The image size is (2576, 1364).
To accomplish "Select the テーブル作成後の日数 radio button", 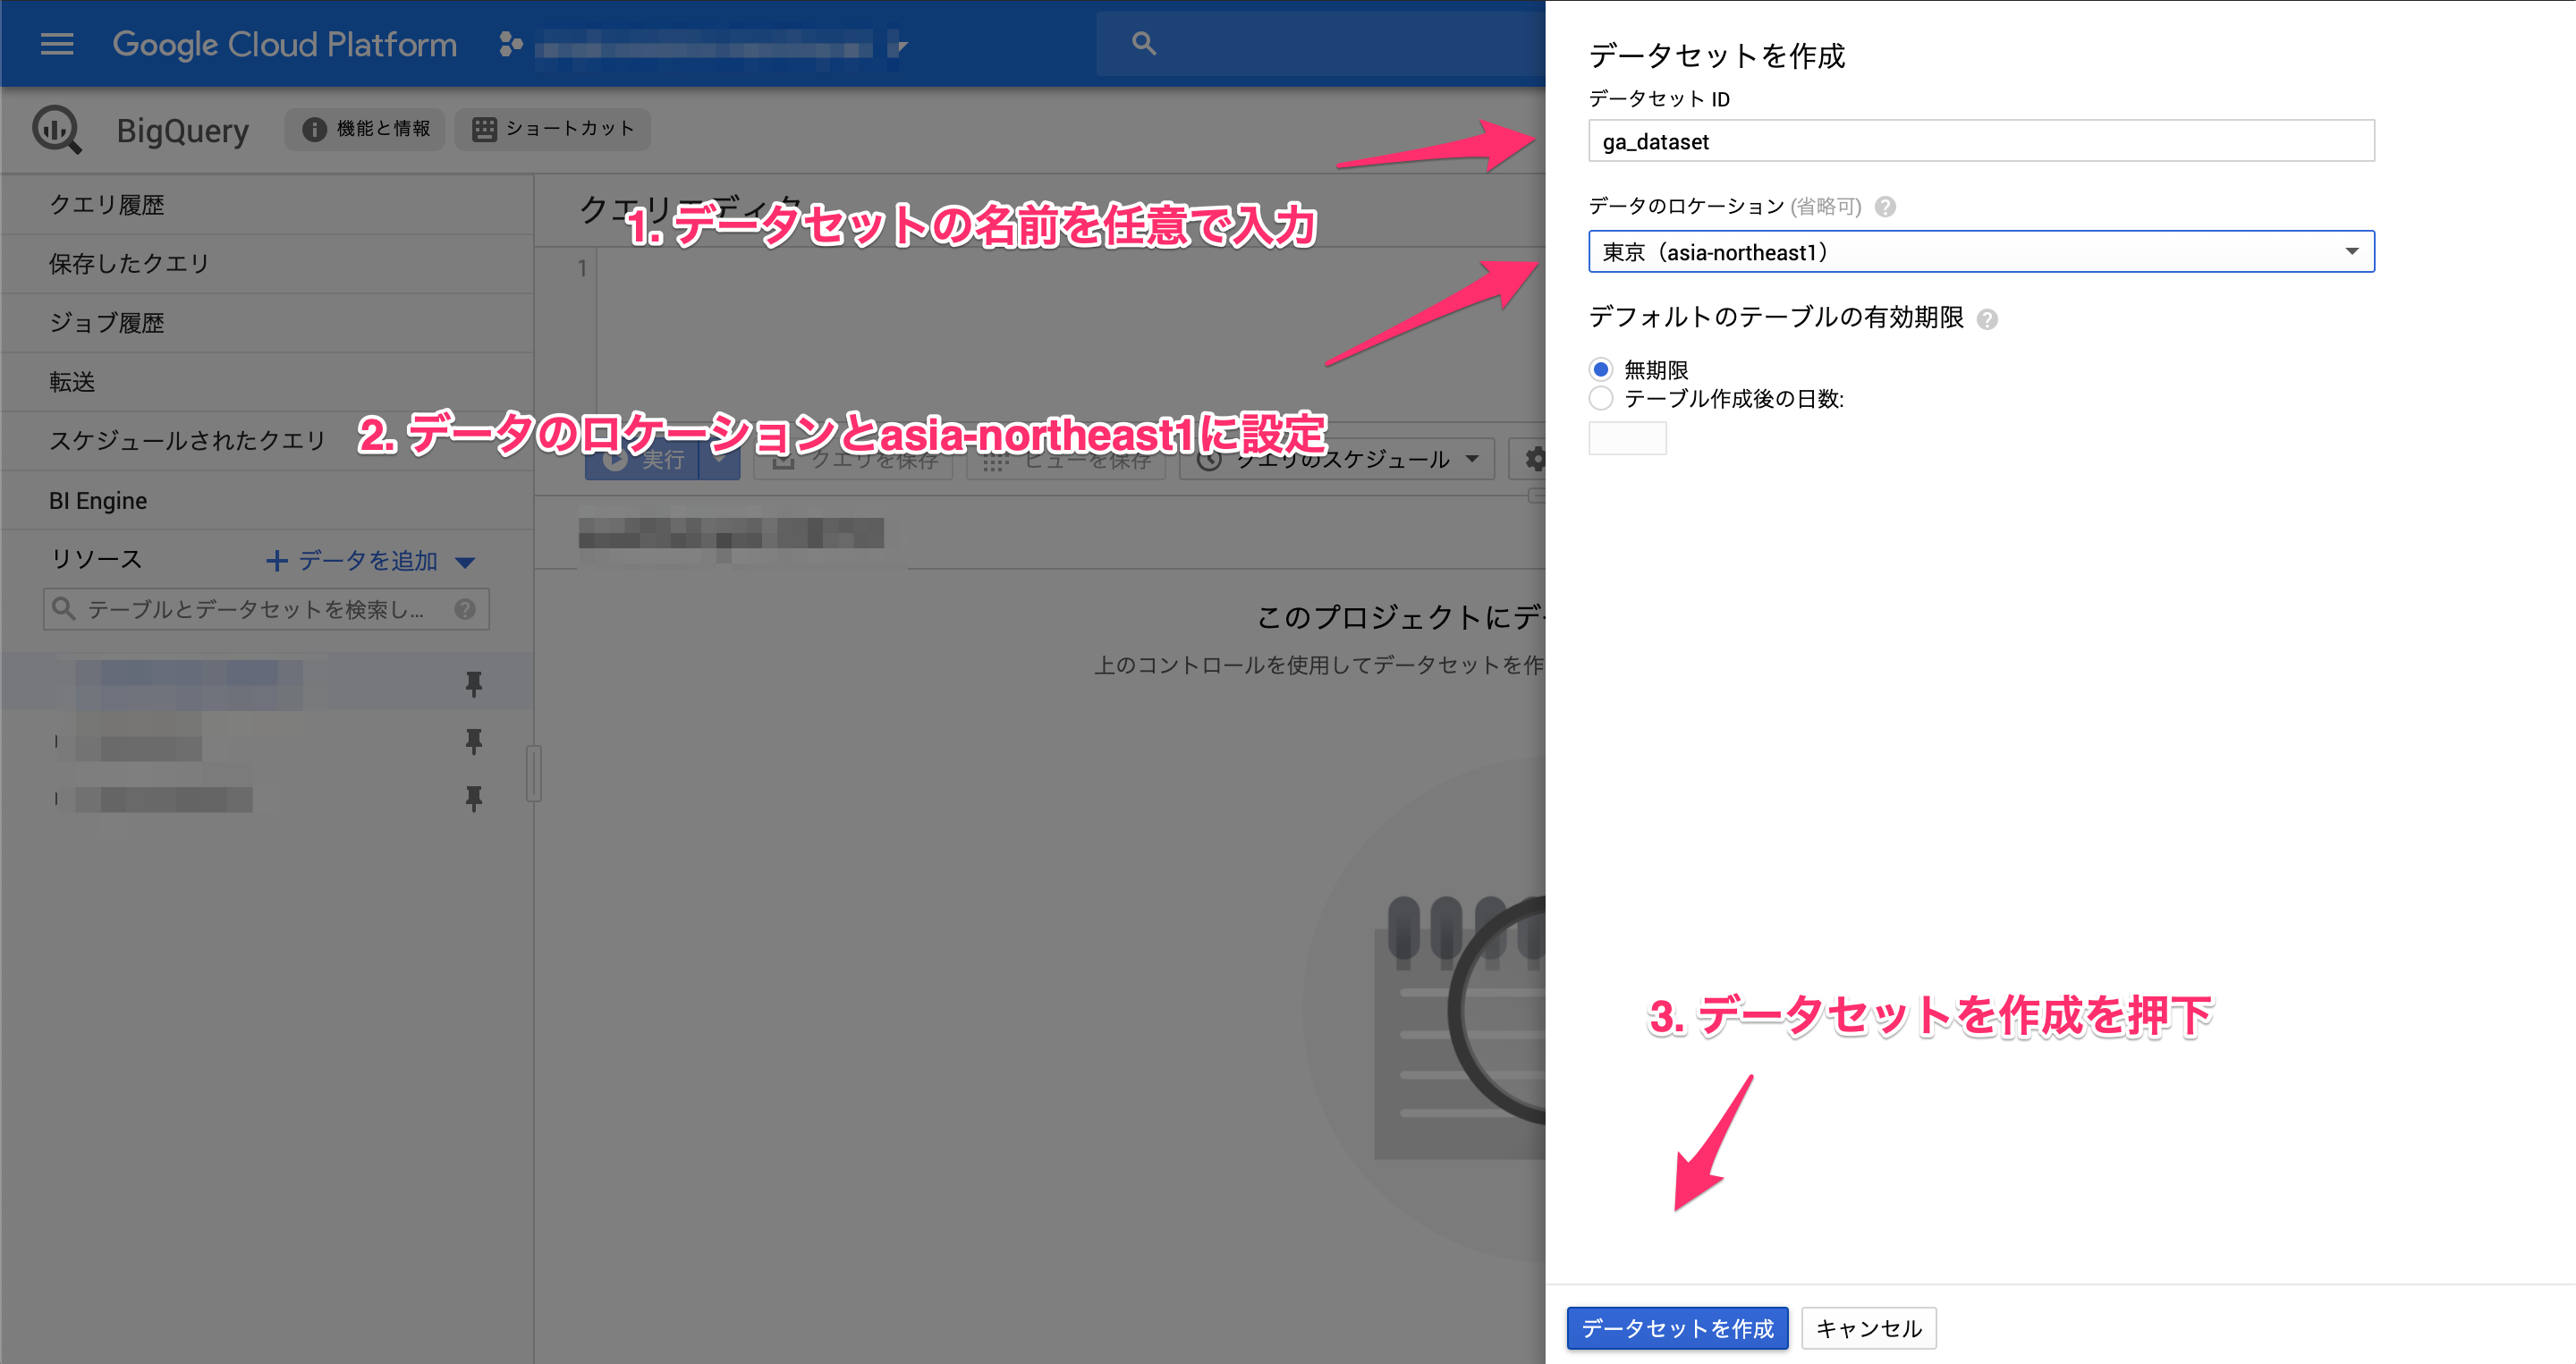I will click(x=1601, y=398).
